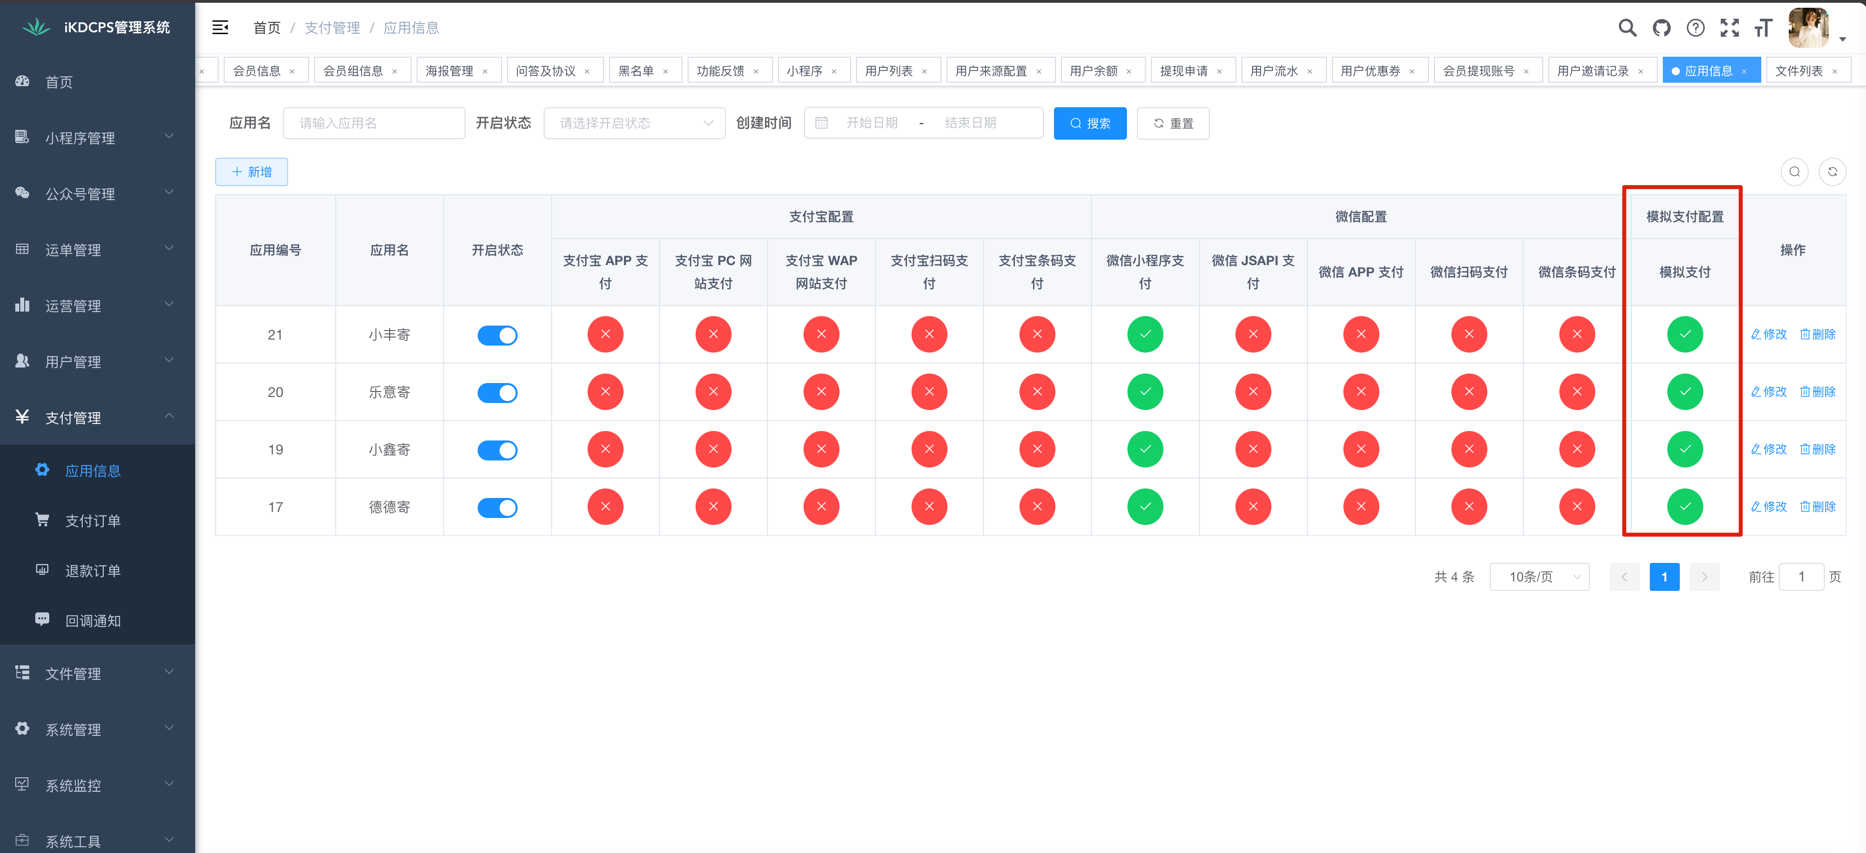This screenshot has width=1866, height=853.
Task: Collapse the sidebar with hamburger icon
Action: (220, 28)
